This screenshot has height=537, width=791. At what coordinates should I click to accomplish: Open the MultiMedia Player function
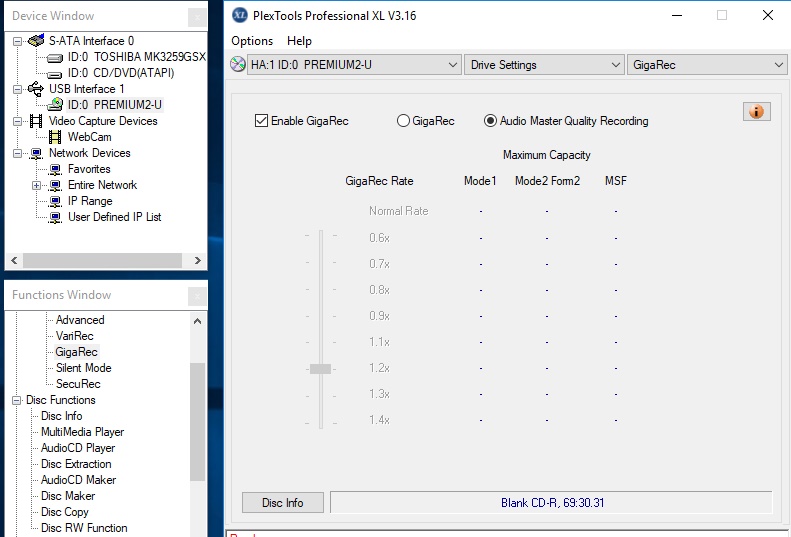tap(82, 432)
